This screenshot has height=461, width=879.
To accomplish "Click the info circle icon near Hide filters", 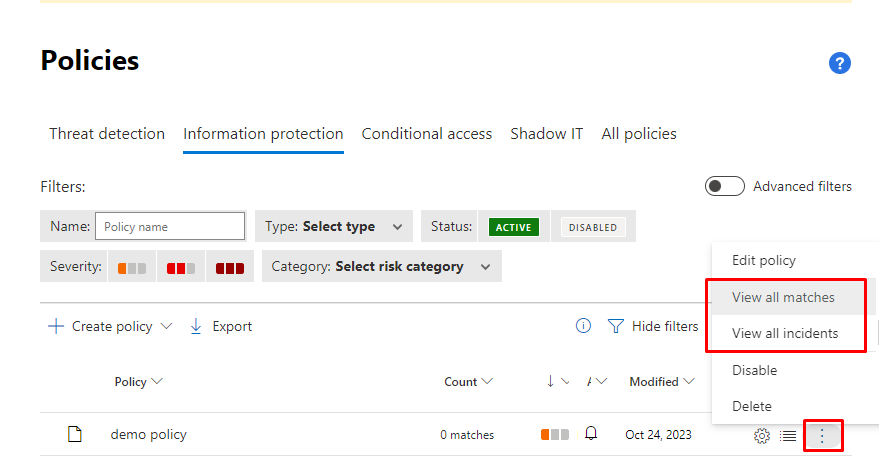I will tap(584, 326).
